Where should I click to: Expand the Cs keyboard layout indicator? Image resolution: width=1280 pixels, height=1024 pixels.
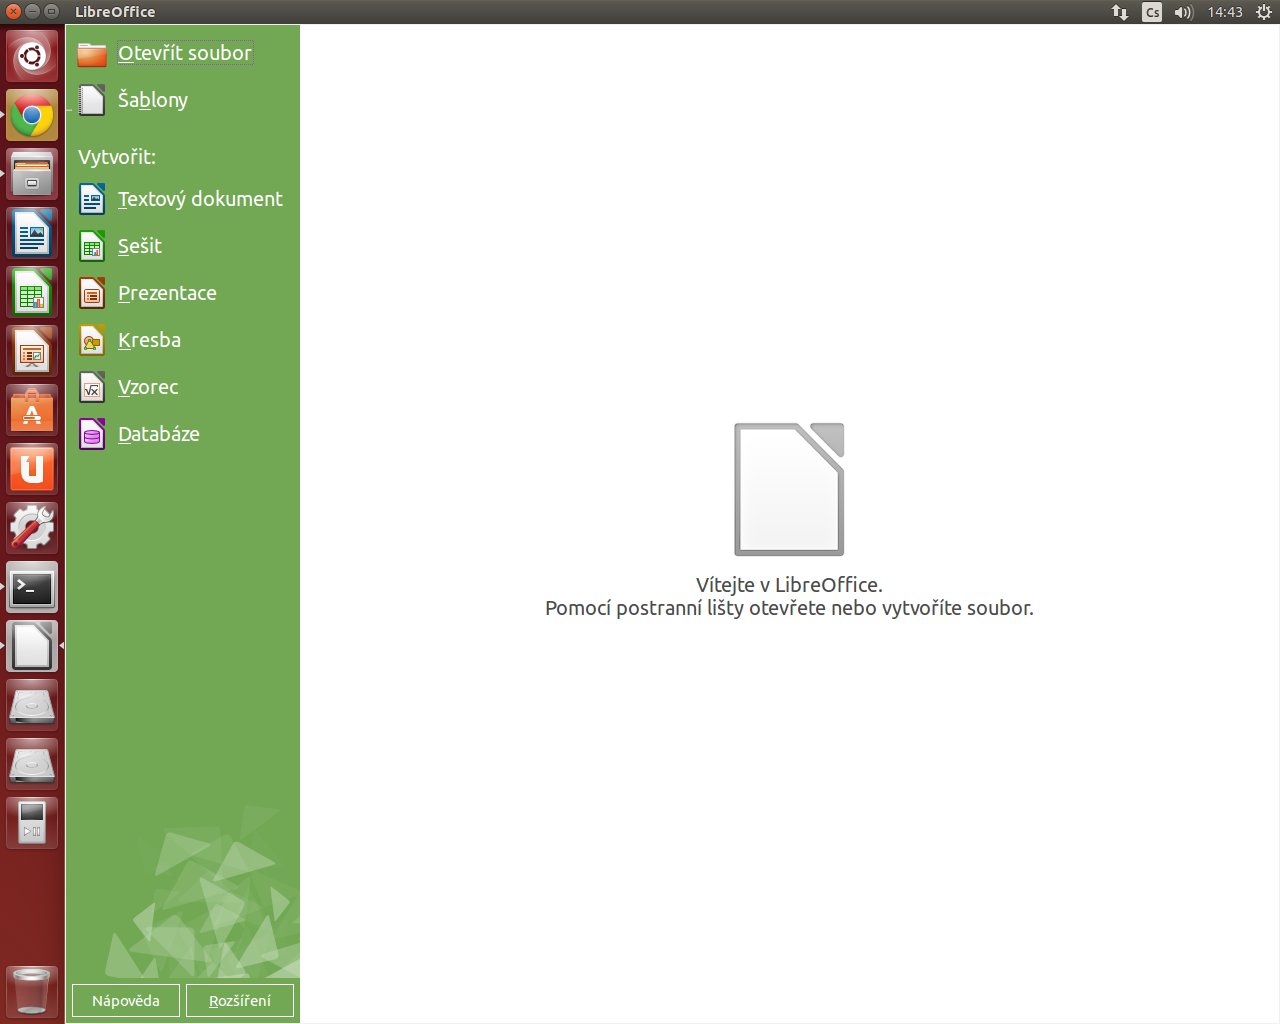point(1152,12)
